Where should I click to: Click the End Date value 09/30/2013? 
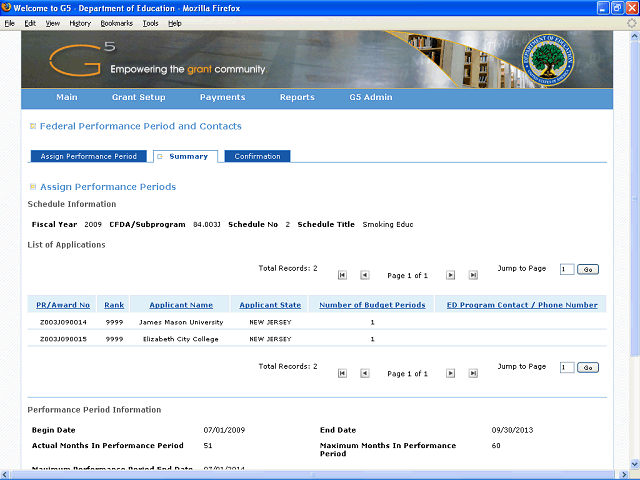(512, 430)
